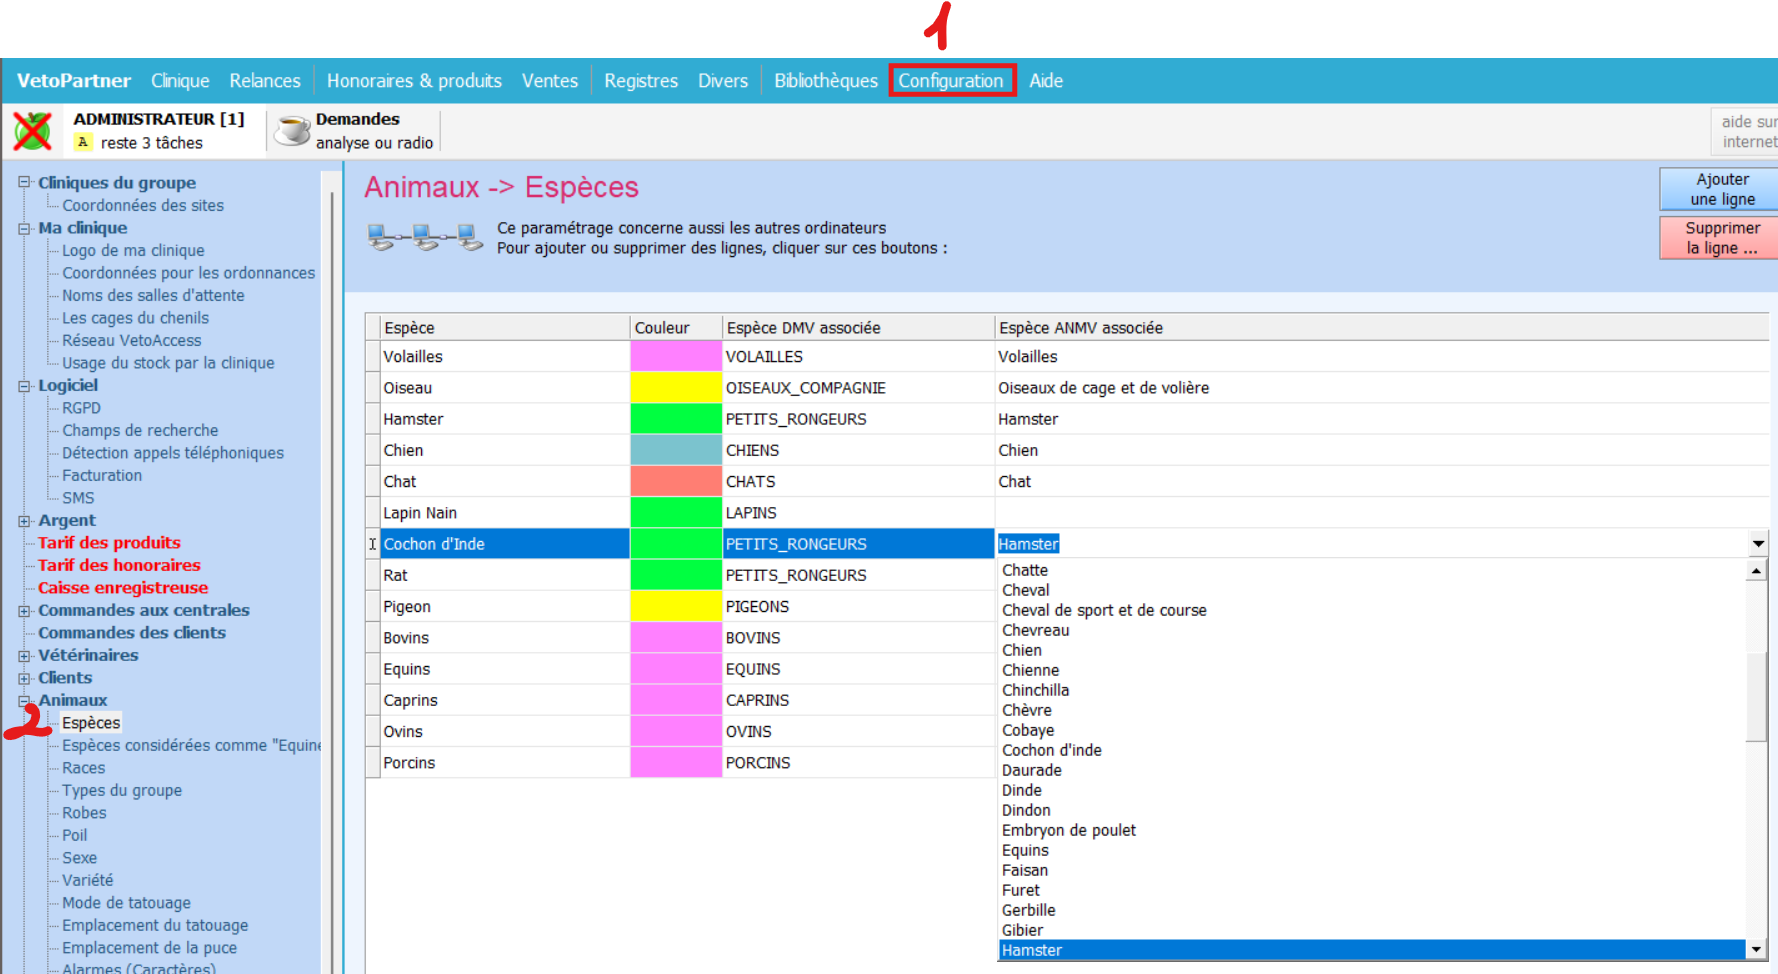Select Cochon d'inde in the dropdown list

tap(1052, 750)
